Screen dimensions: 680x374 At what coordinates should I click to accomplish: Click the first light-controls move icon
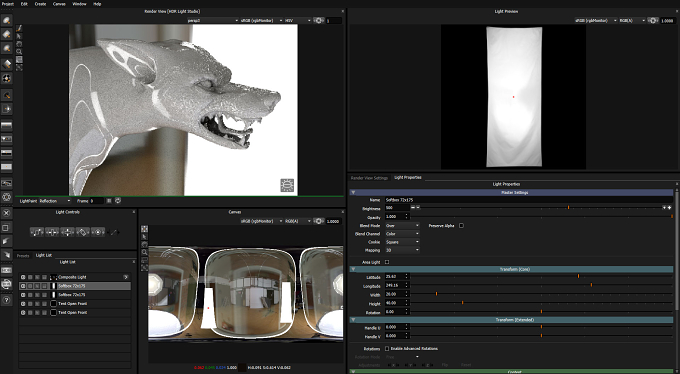[x=37, y=232]
